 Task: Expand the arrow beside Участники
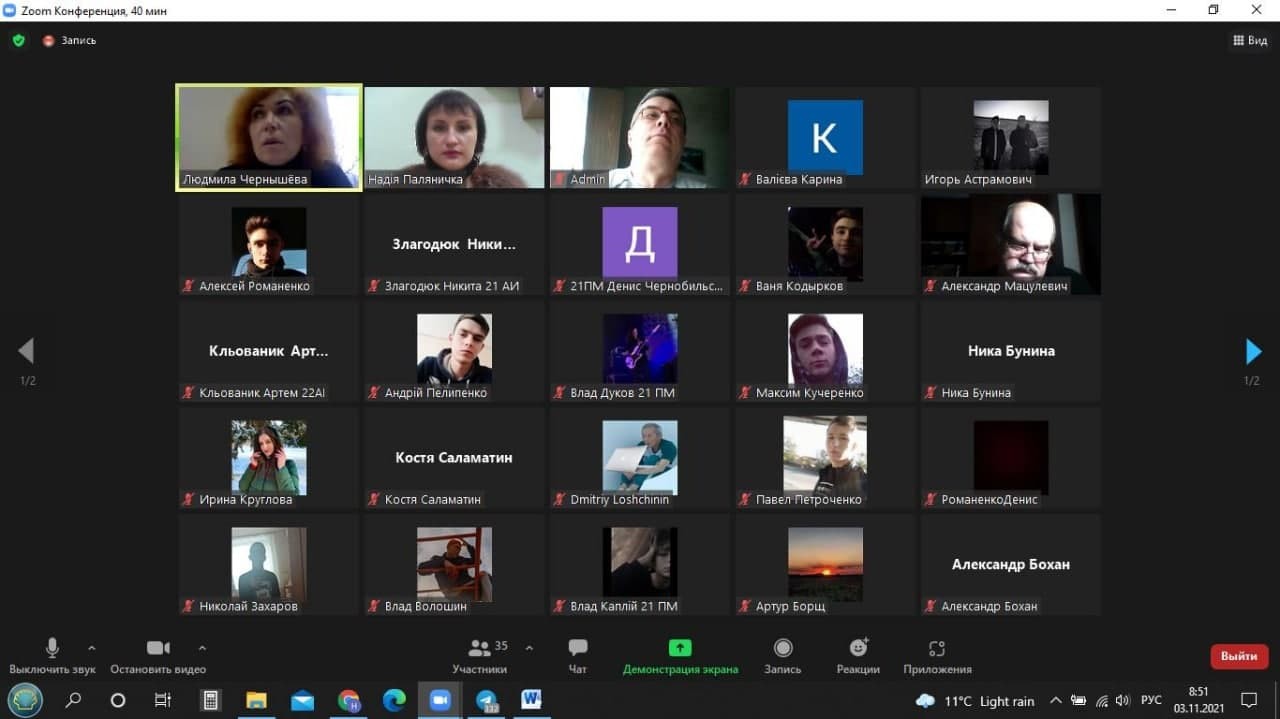coord(529,647)
